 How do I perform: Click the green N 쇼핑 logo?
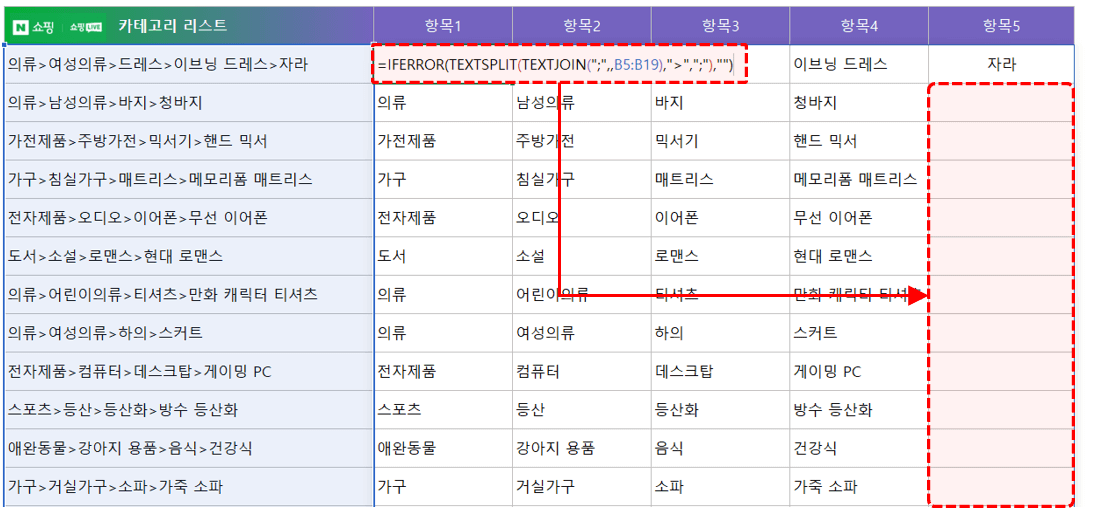coord(34,26)
